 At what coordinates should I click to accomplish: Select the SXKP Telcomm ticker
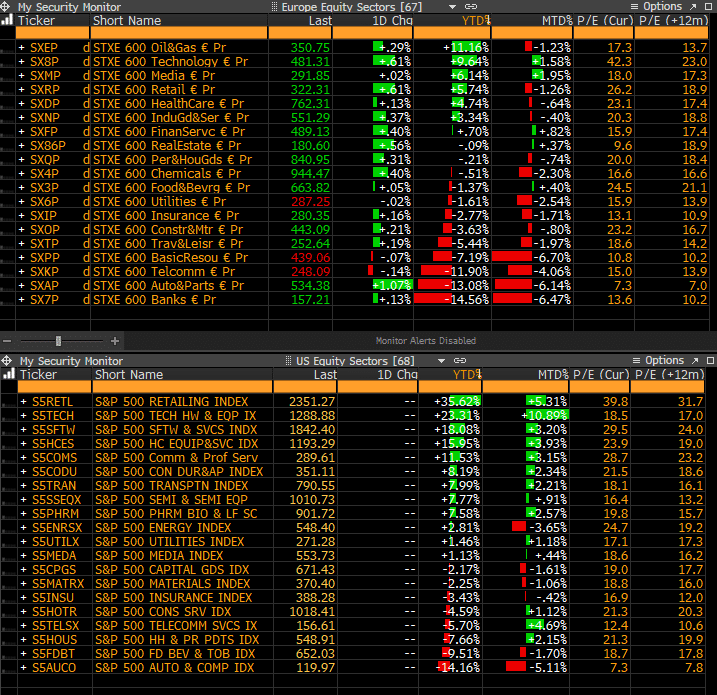coord(44,272)
